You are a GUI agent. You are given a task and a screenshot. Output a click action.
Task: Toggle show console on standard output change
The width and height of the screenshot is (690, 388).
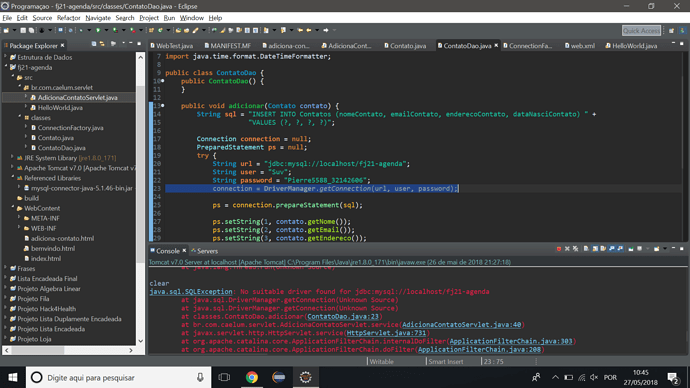point(612,249)
